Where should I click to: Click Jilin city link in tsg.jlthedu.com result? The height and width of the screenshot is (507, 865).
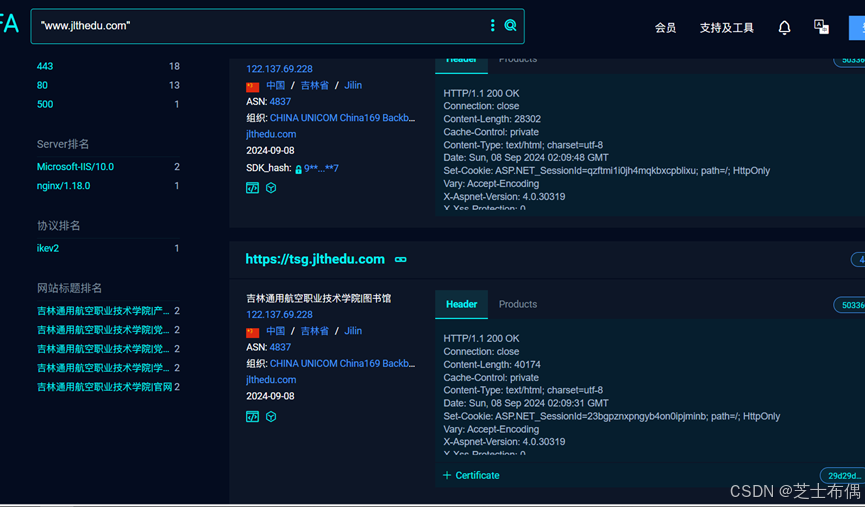click(x=353, y=331)
